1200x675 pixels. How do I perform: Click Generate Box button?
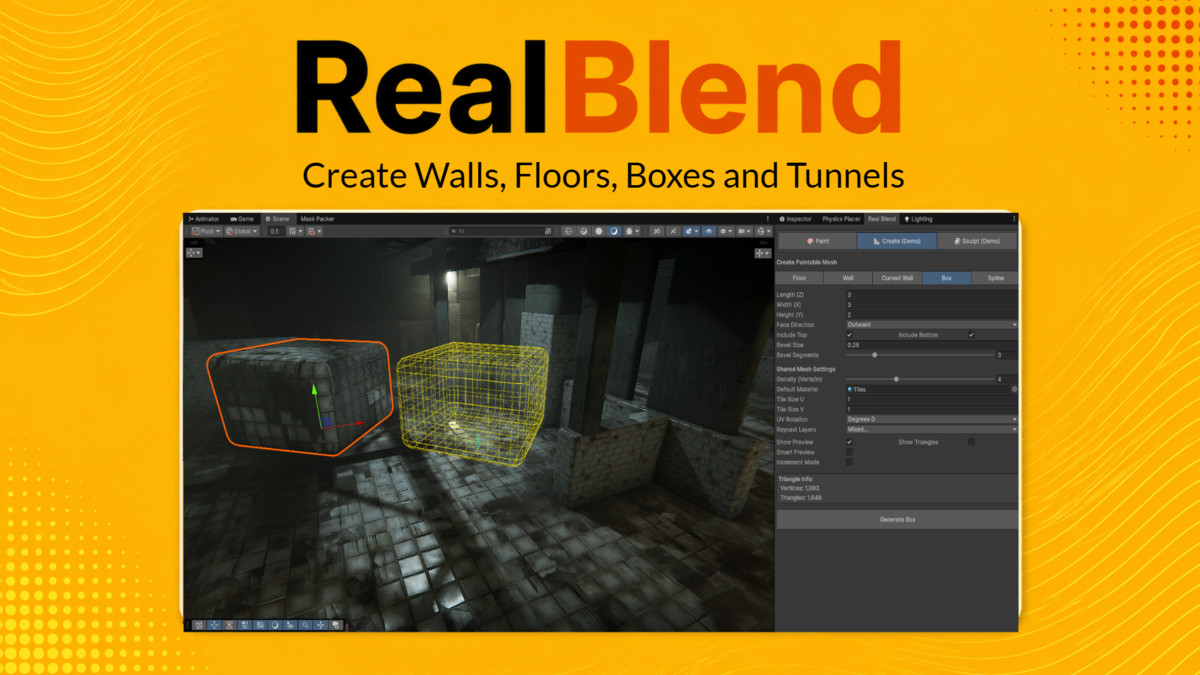(x=897, y=519)
